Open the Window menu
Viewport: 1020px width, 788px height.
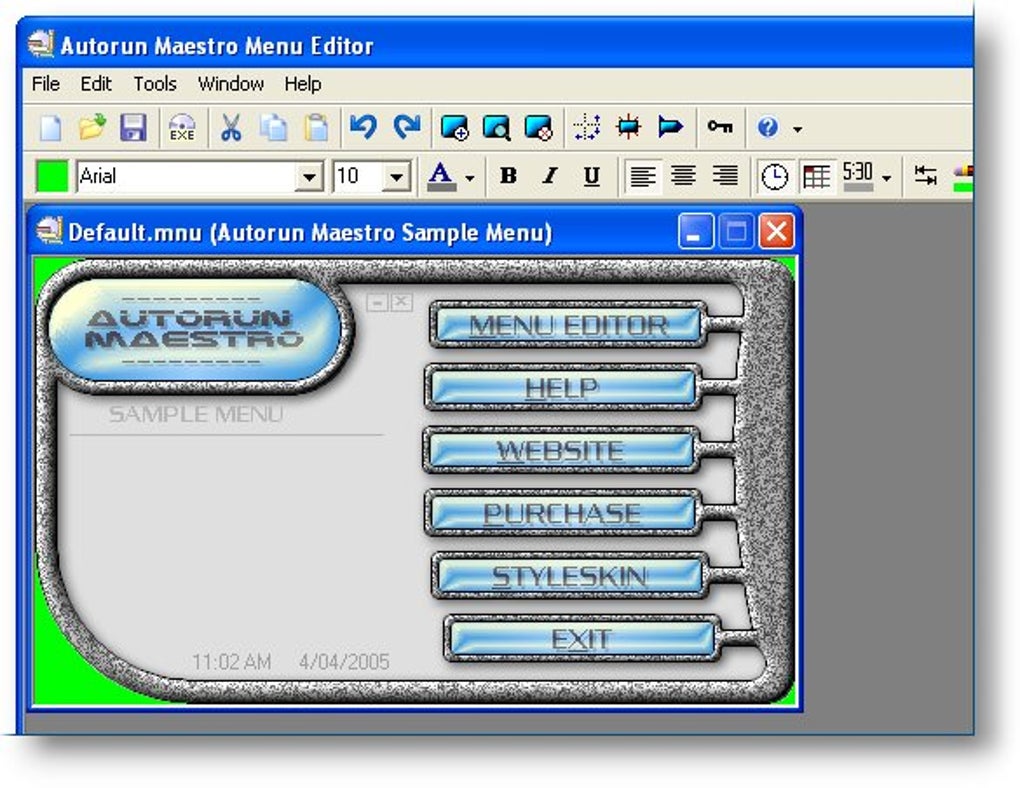pyautogui.click(x=230, y=84)
